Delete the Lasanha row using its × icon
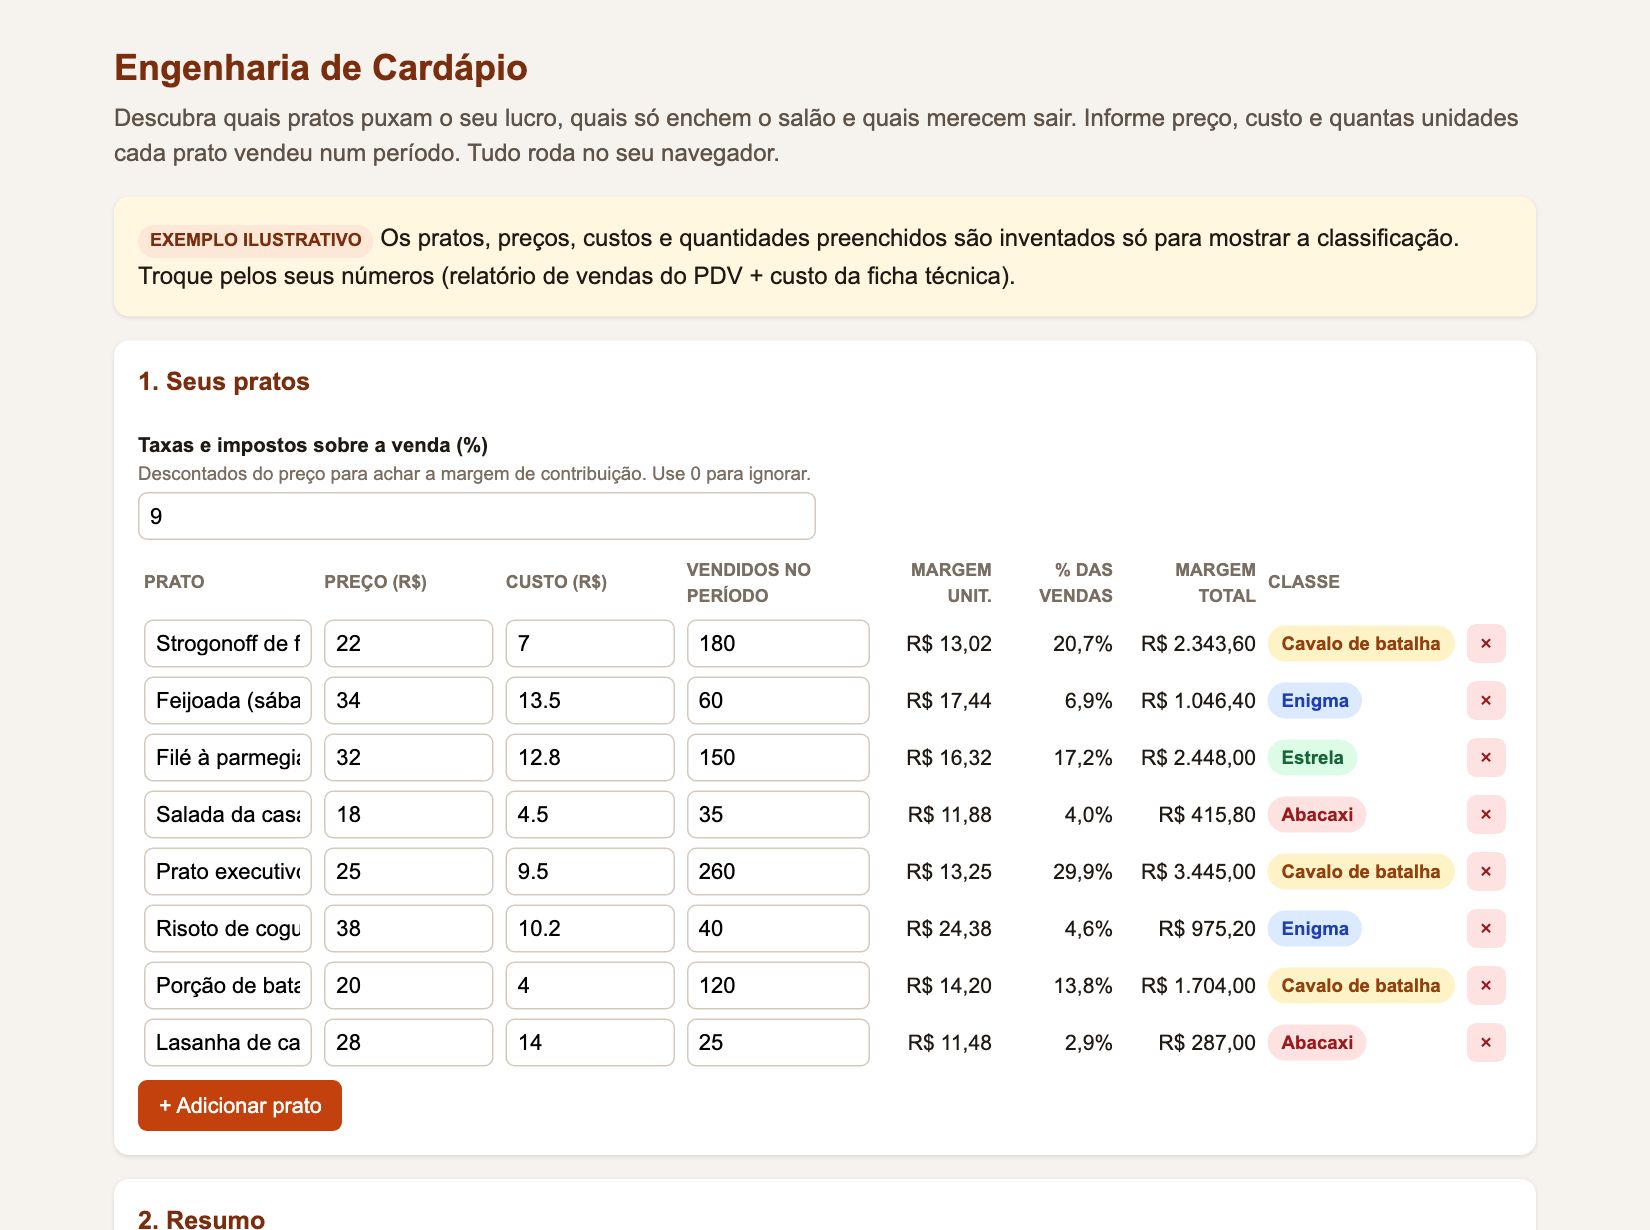The width and height of the screenshot is (1650, 1230). coord(1486,1042)
